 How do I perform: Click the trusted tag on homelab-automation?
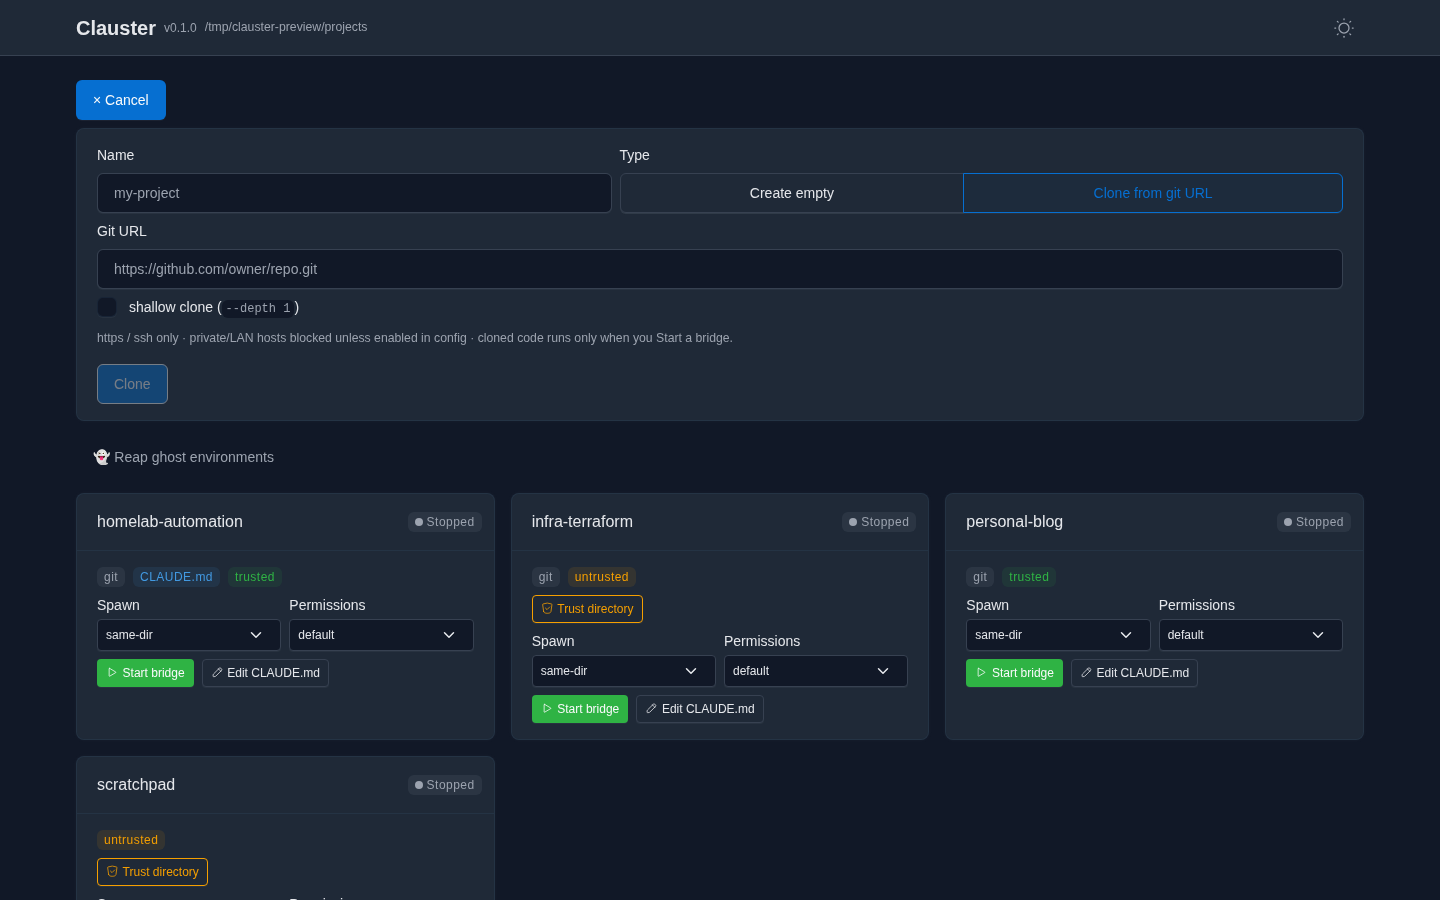255,577
